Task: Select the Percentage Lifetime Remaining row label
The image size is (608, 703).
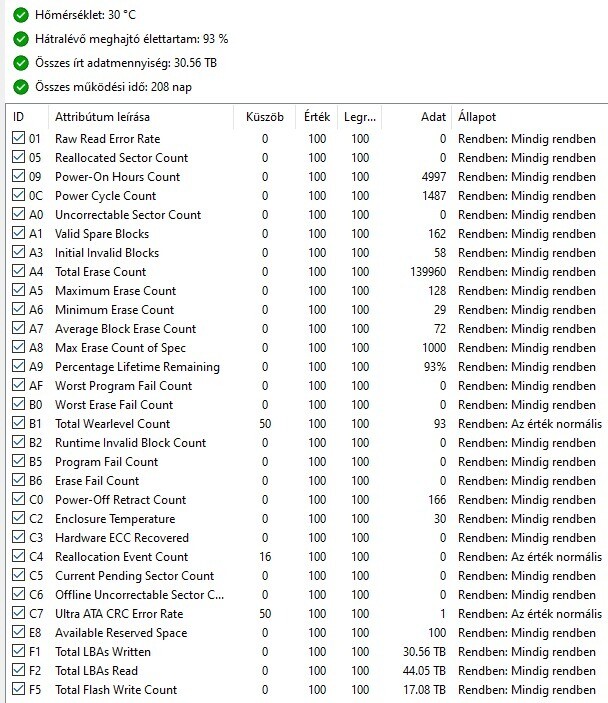Action: point(137,367)
